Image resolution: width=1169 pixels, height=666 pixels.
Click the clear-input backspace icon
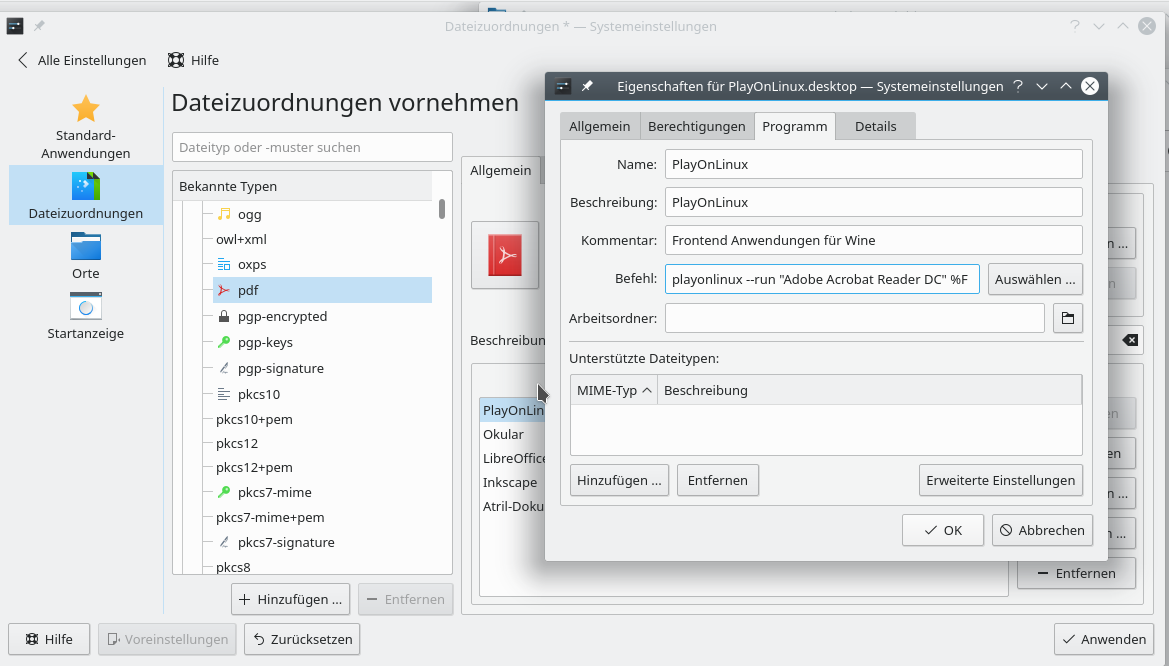1129,340
